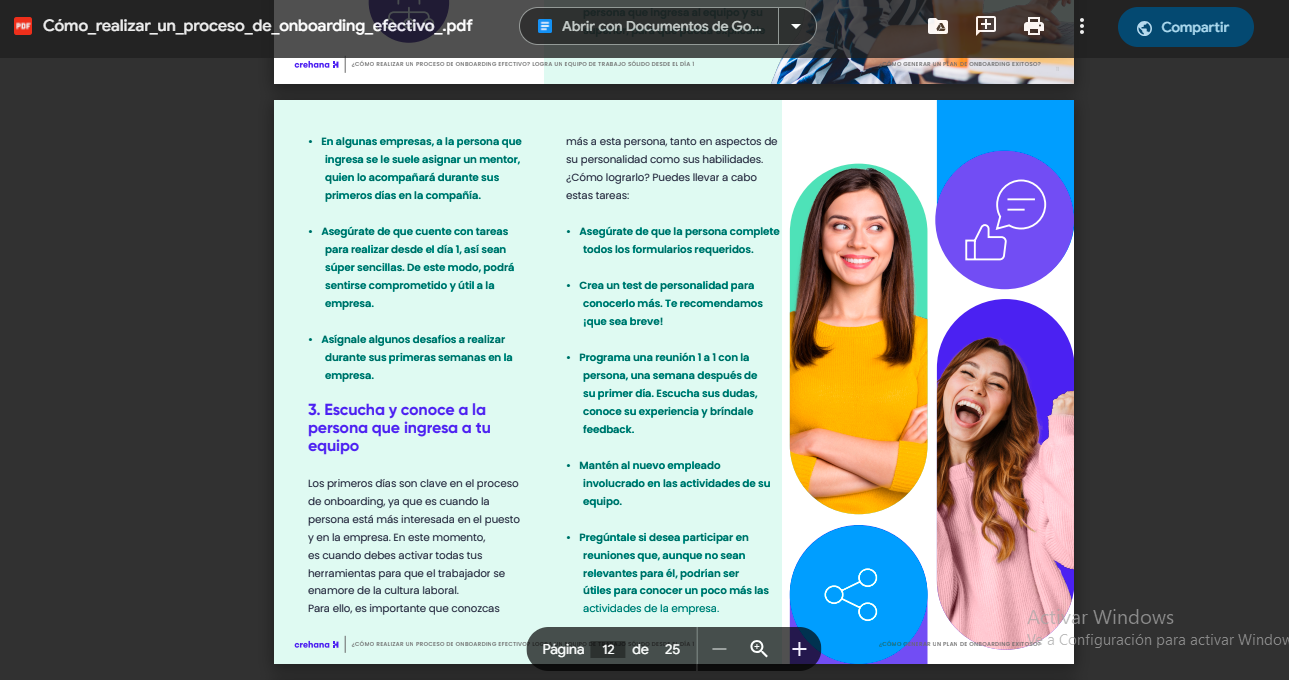Viewport: 1289px width, 680px height.
Task: Click the globe icon on the Compartir button
Action: (1143, 27)
